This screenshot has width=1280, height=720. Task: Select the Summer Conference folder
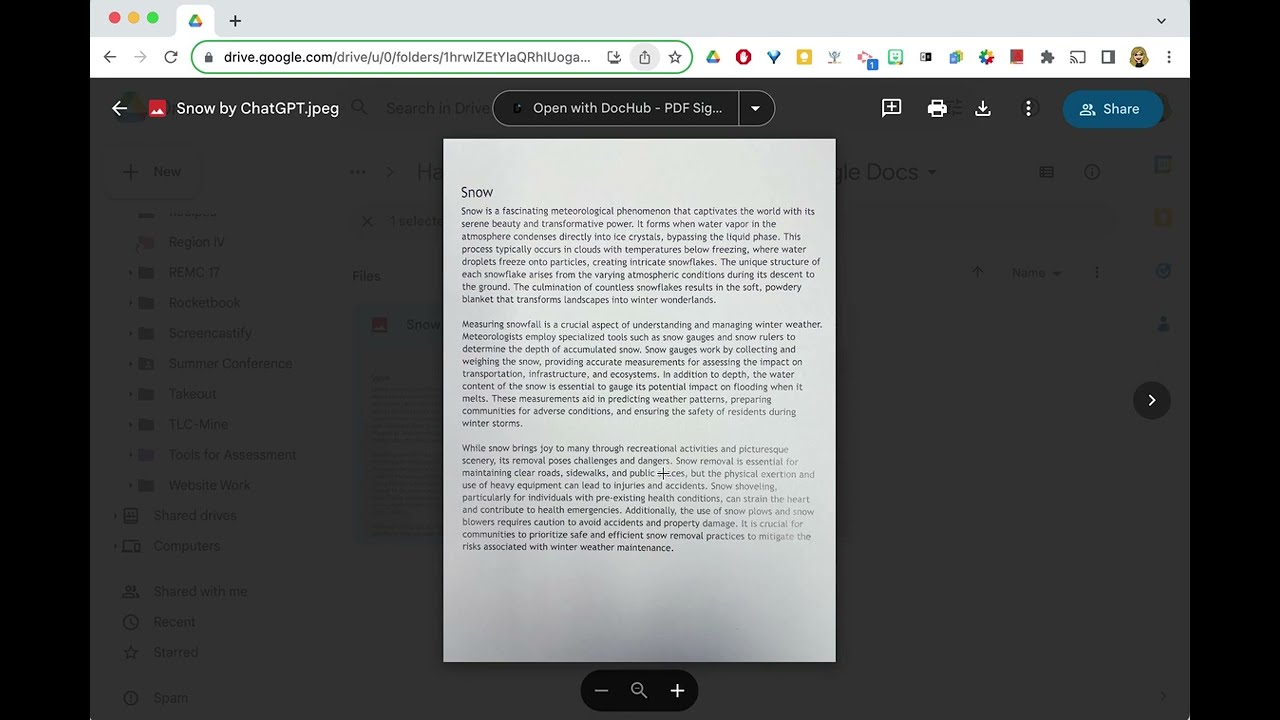(230, 364)
